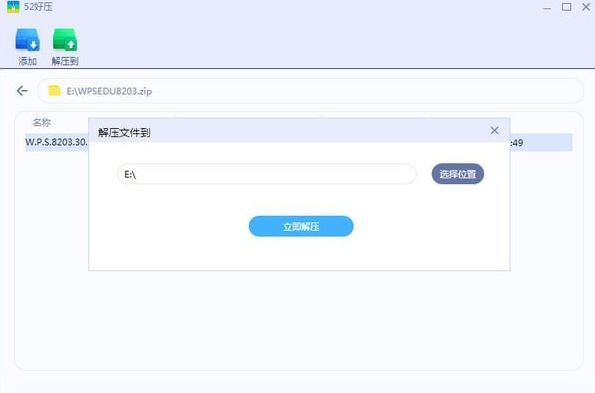Click the E:\ destination path field
Viewport: 595px width, 393px height.
[x=266, y=174]
